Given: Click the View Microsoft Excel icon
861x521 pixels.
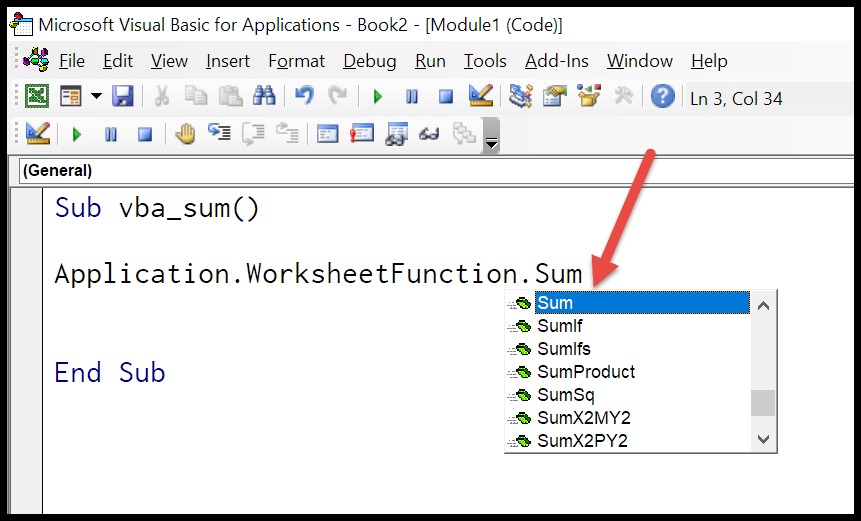Looking at the screenshot, I should coord(37,97).
